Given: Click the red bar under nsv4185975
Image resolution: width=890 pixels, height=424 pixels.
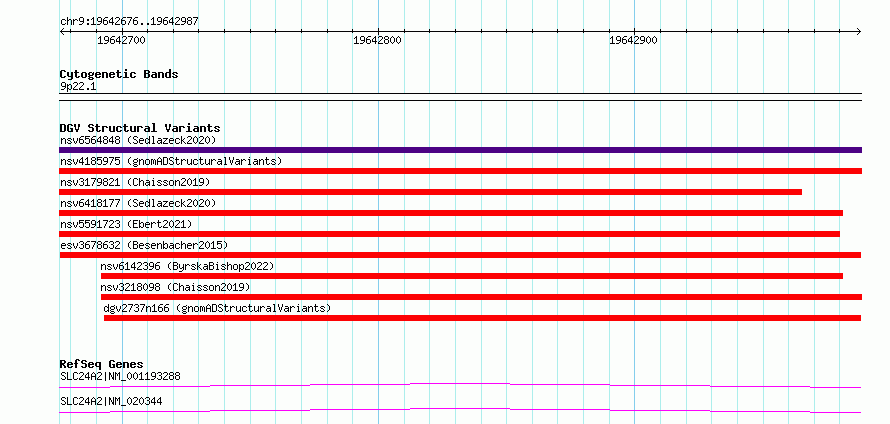Looking at the screenshot, I should (x=460, y=171).
